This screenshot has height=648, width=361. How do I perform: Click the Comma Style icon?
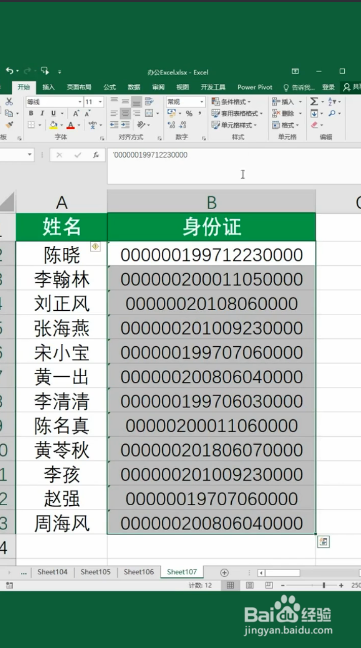point(200,113)
